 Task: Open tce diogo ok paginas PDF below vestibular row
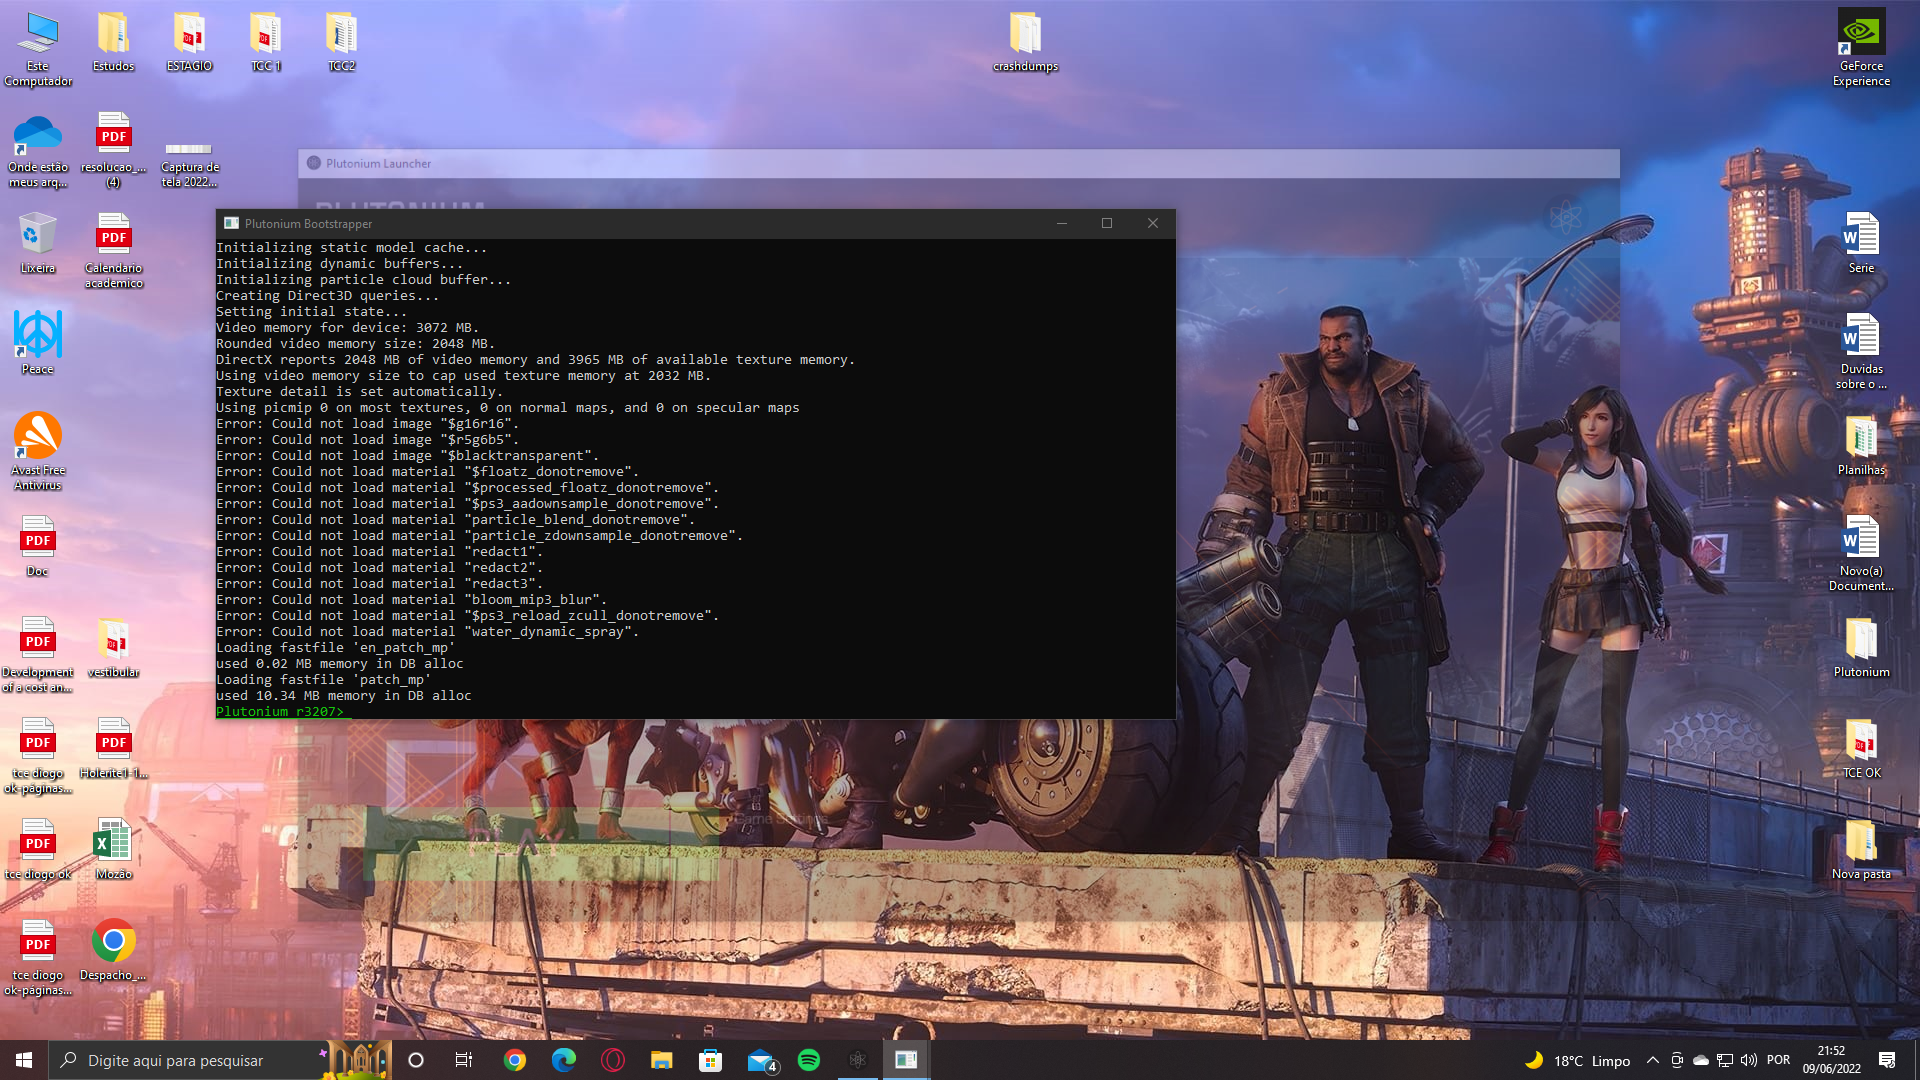38,757
